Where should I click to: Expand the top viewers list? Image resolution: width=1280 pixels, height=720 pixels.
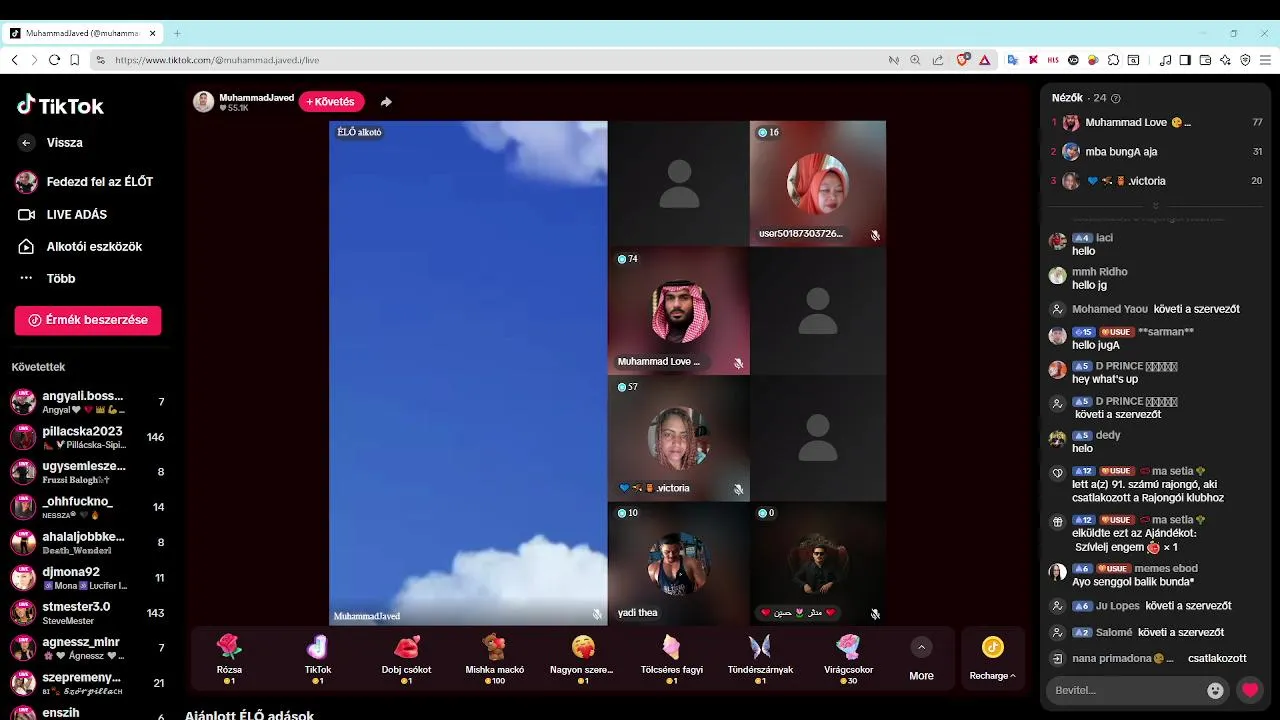pyautogui.click(x=1155, y=206)
